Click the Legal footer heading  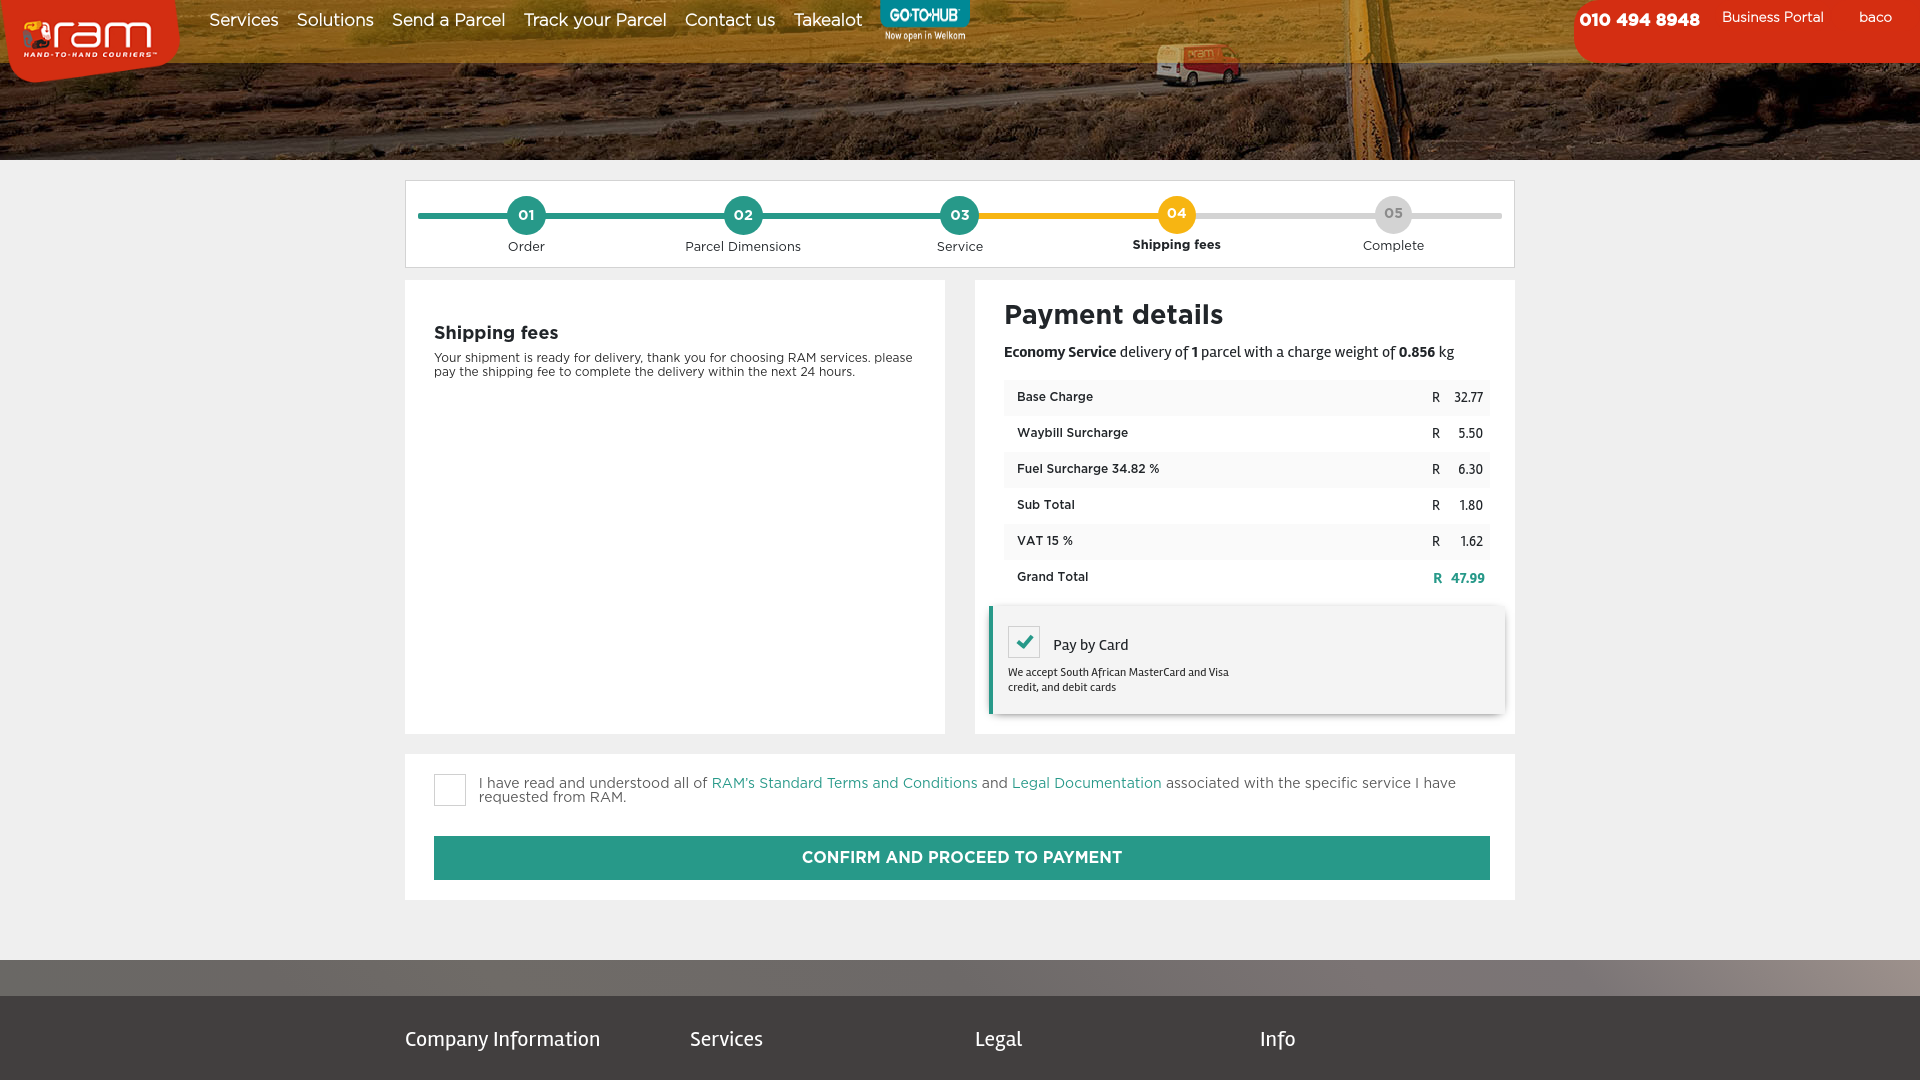(998, 1040)
